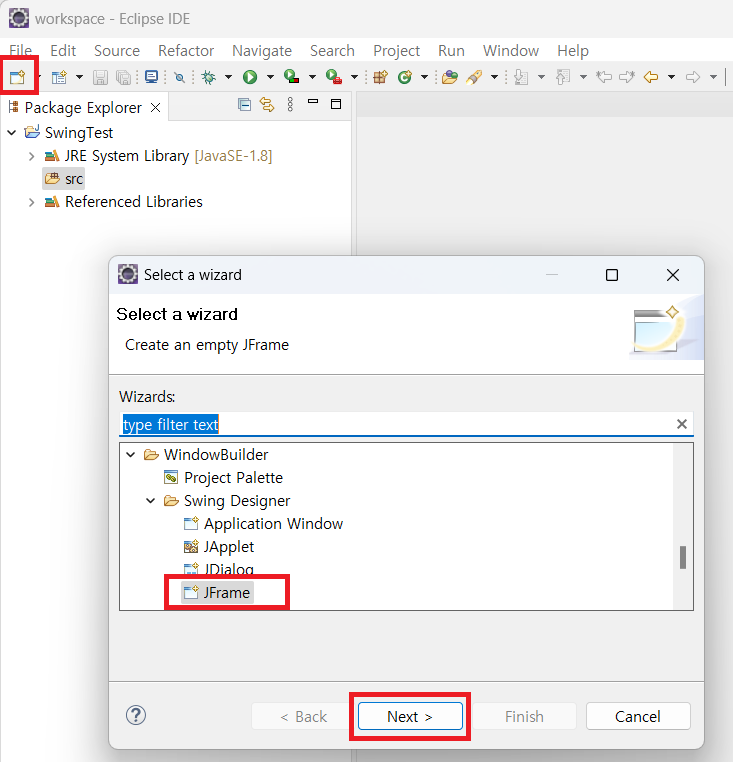
Task: Open the Coverage dropdown arrow
Action: tap(313, 77)
